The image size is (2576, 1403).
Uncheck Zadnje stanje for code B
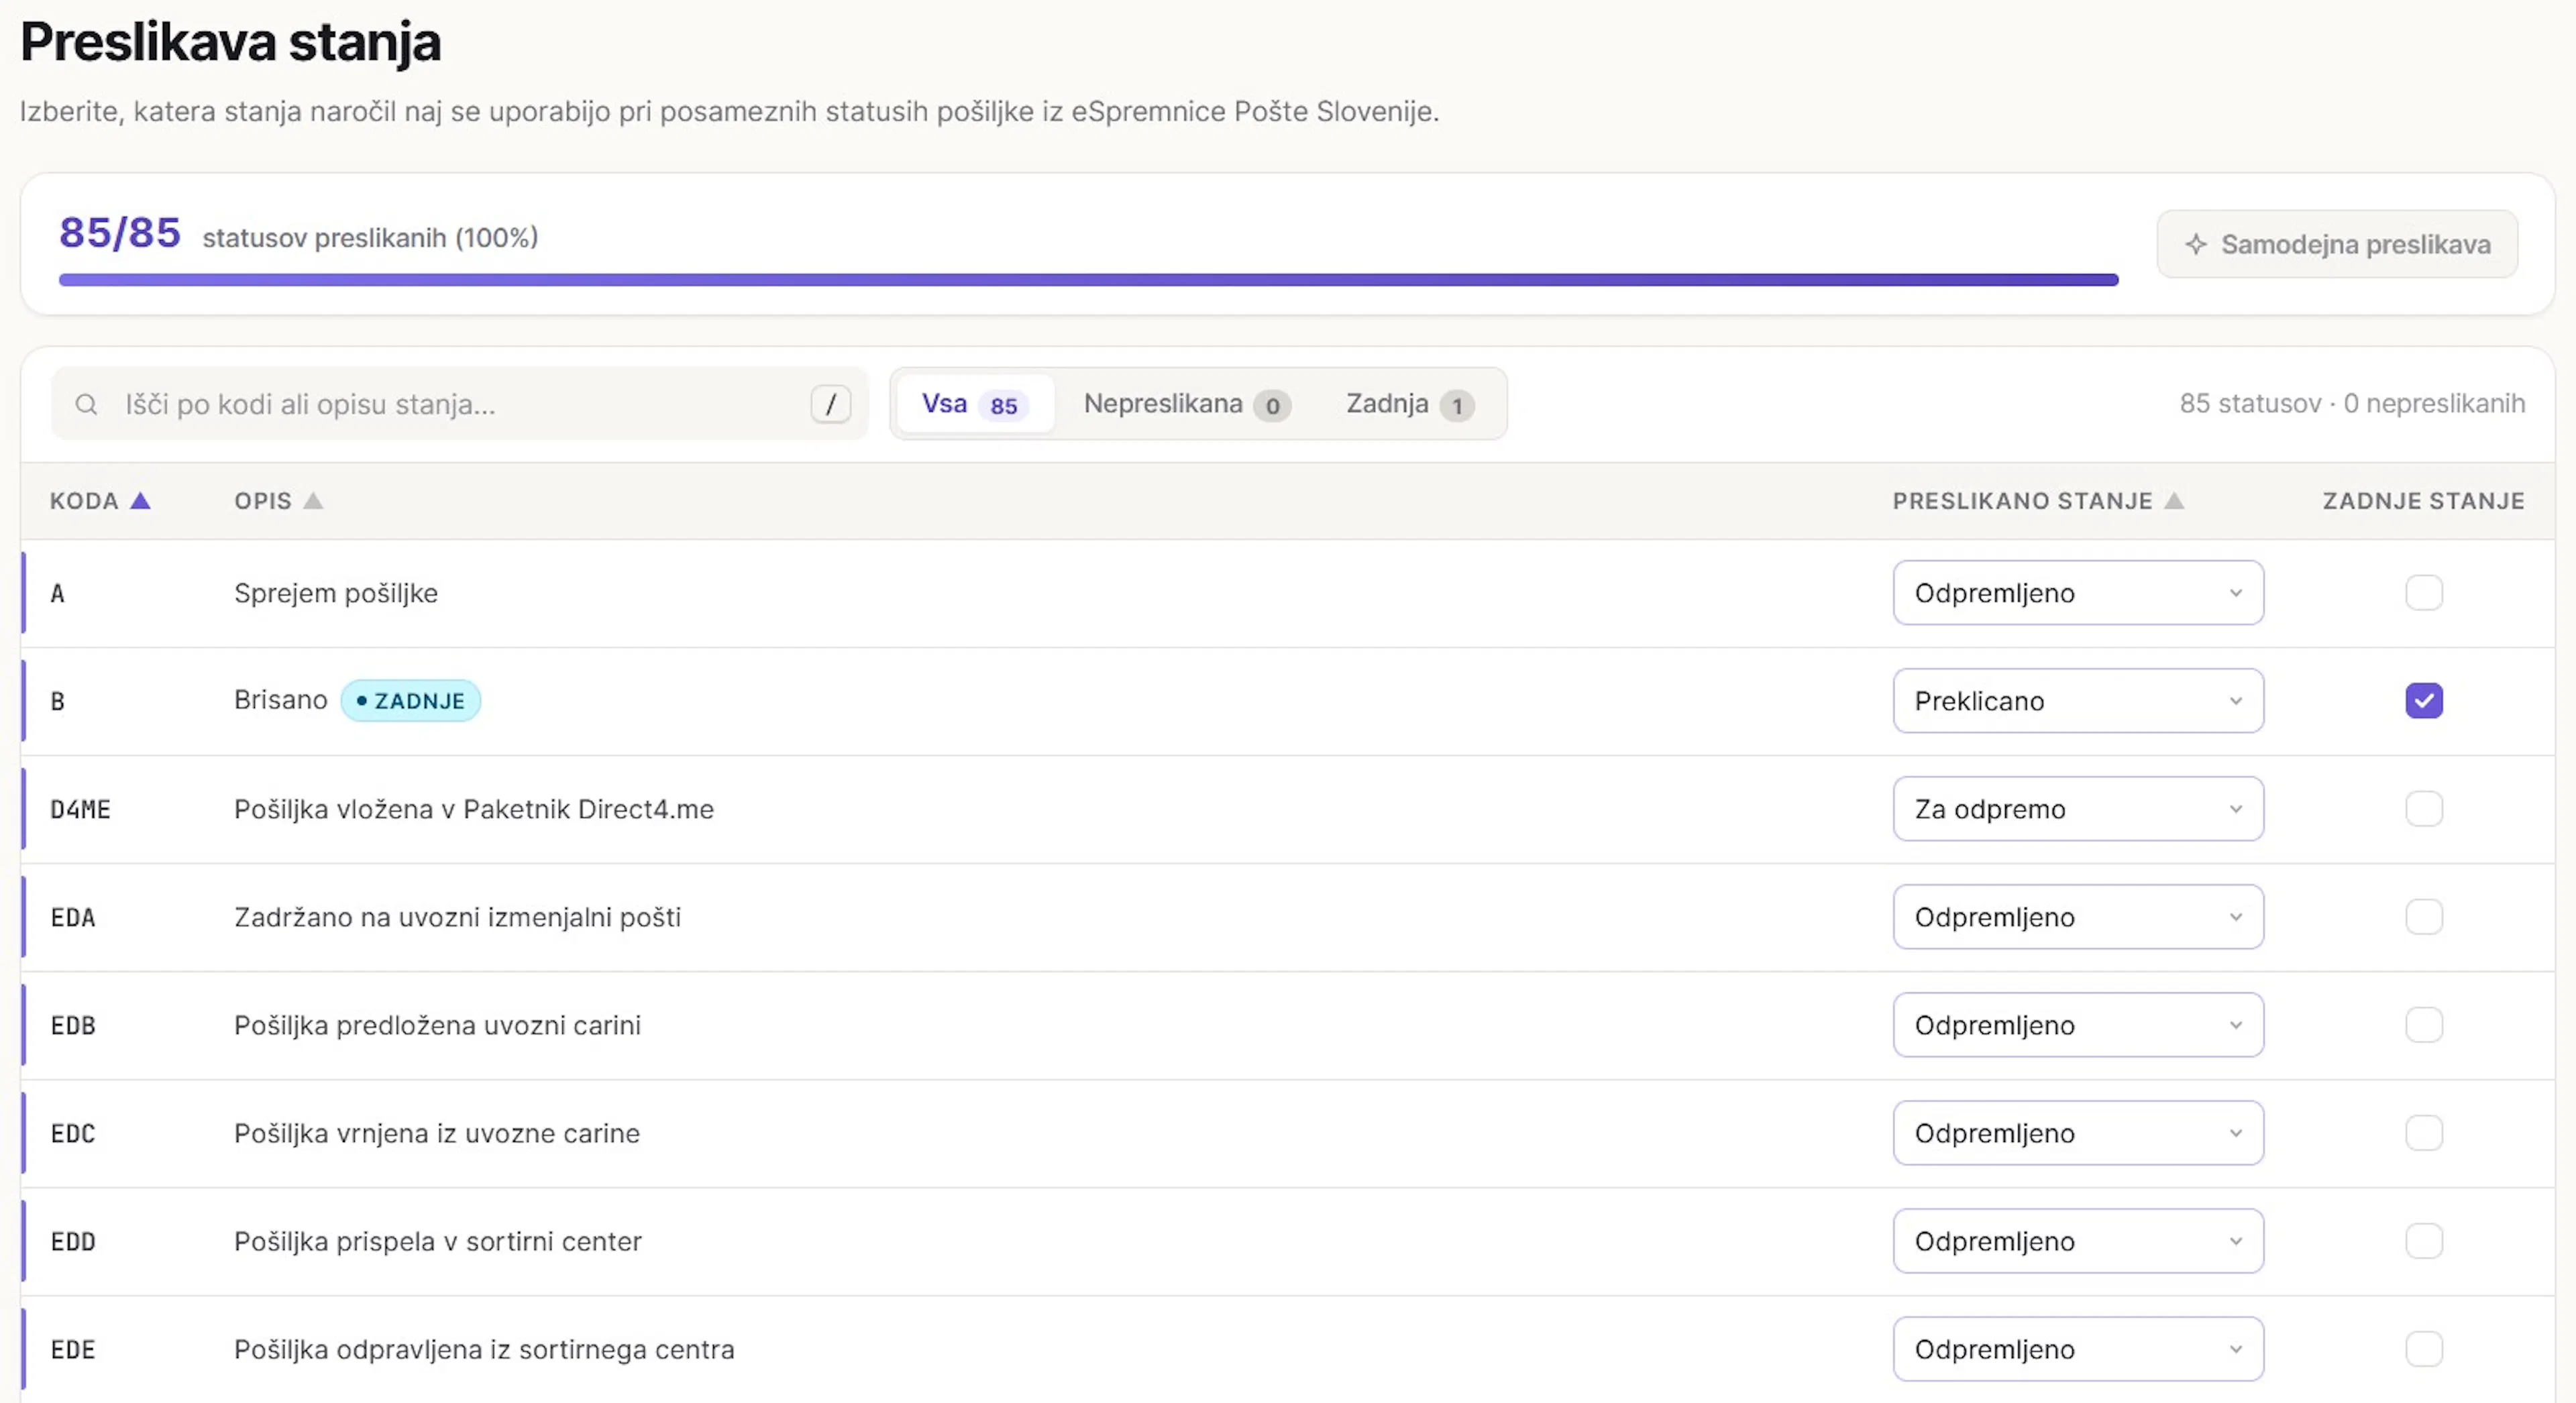[2424, 700]
